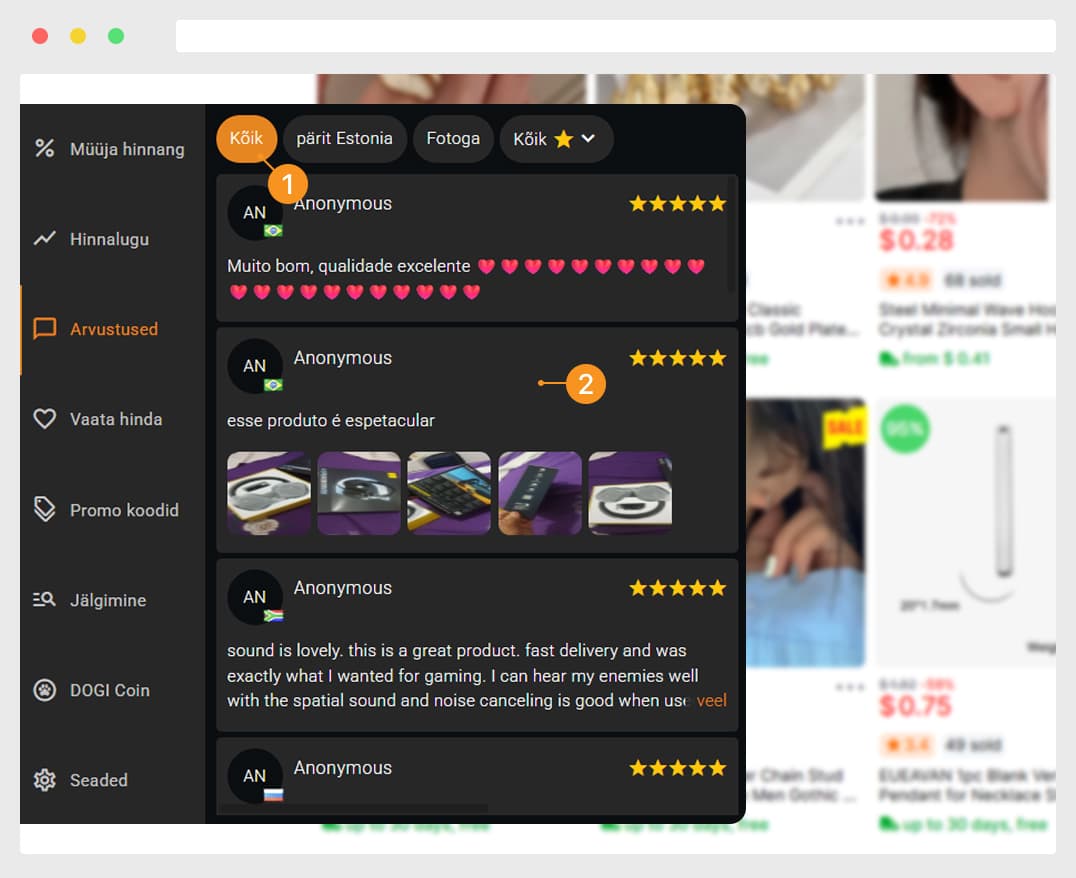Screen dimensions: 1076x878
Task: Select the Hinnalugu price history chart icon
Action: point(45,239)
